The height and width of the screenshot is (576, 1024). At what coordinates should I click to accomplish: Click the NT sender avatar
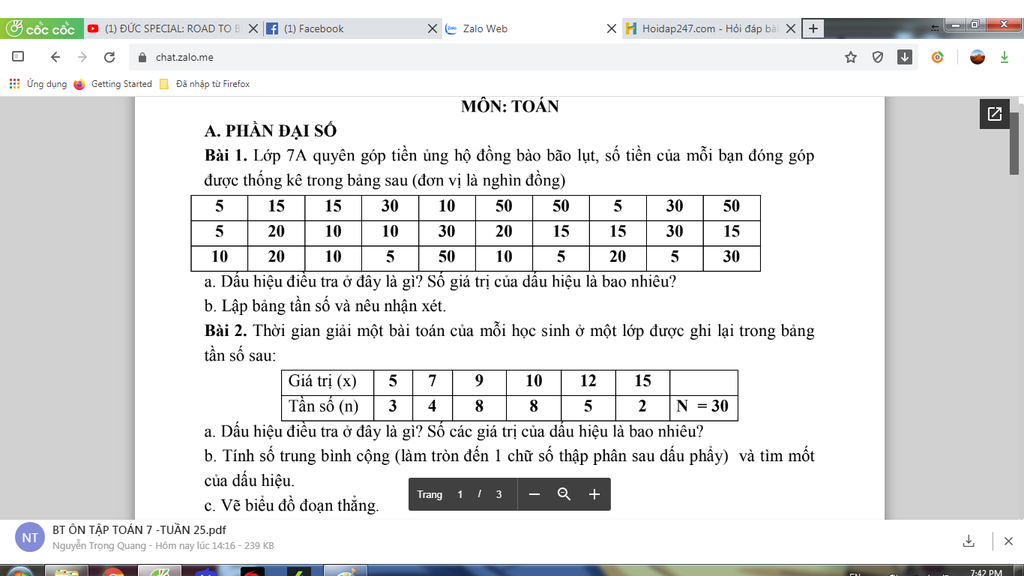point(30,537)
